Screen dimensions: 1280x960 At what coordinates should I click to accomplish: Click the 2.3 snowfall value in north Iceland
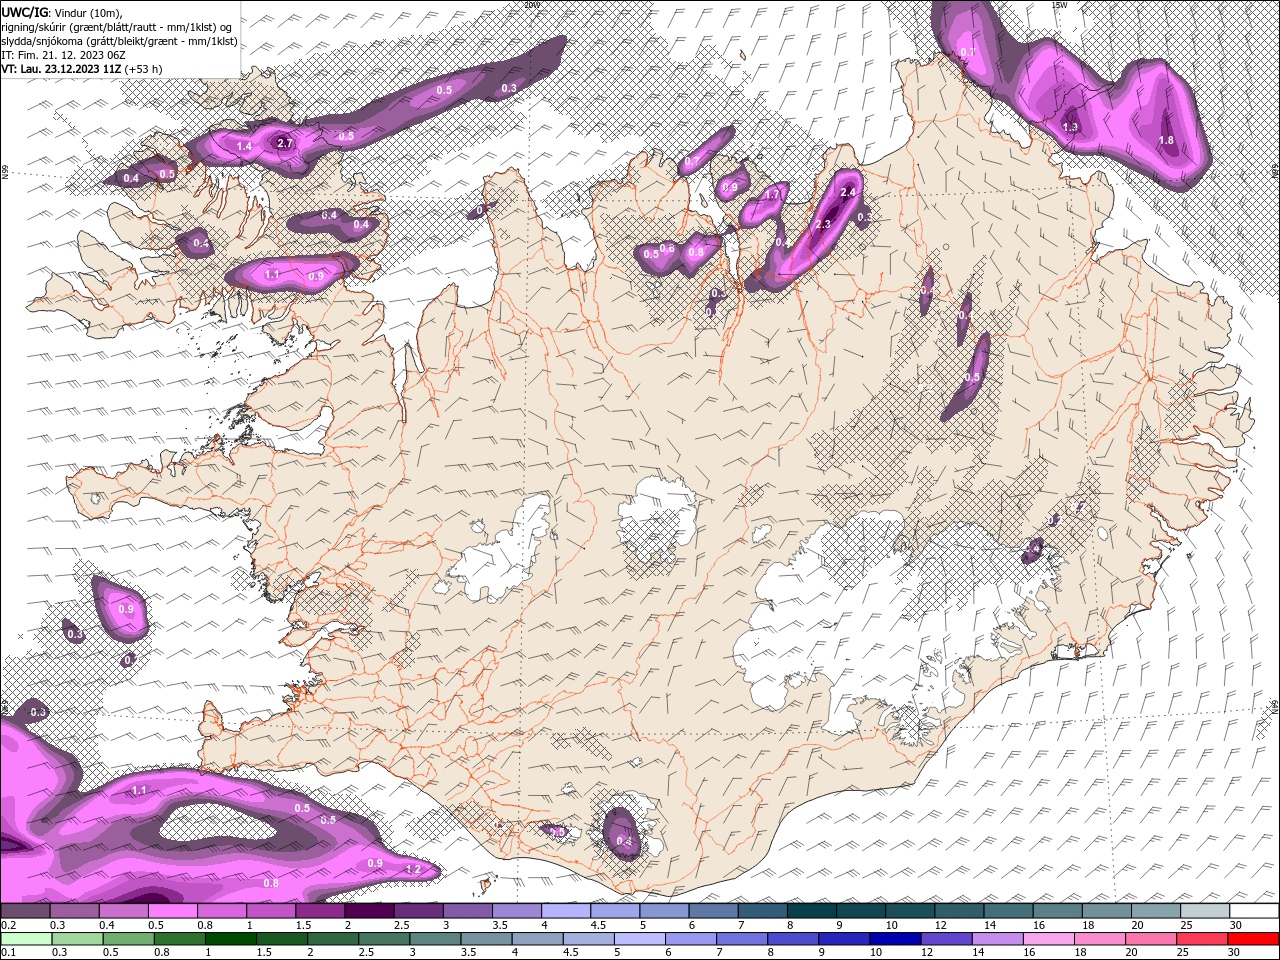(x=823, y=224)
